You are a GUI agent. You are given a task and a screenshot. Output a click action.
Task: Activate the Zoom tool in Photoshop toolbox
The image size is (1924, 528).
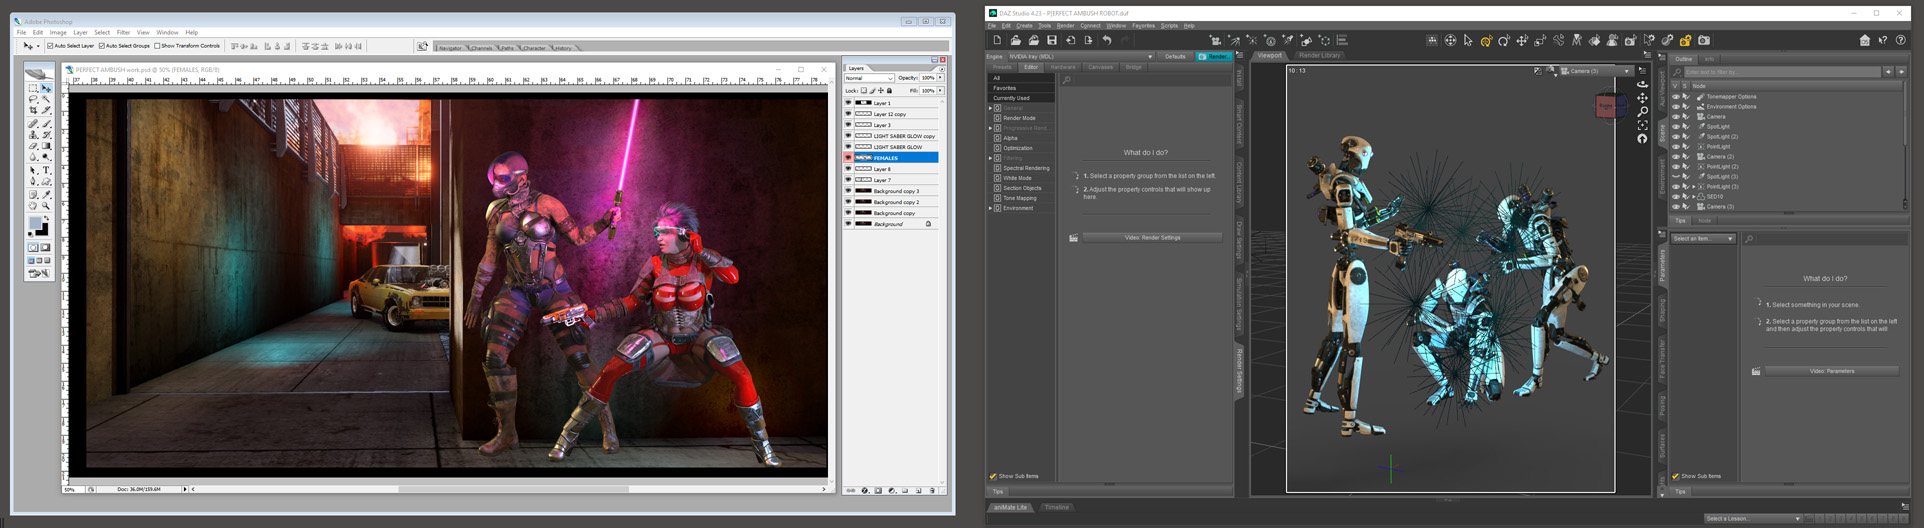point(47,206)
